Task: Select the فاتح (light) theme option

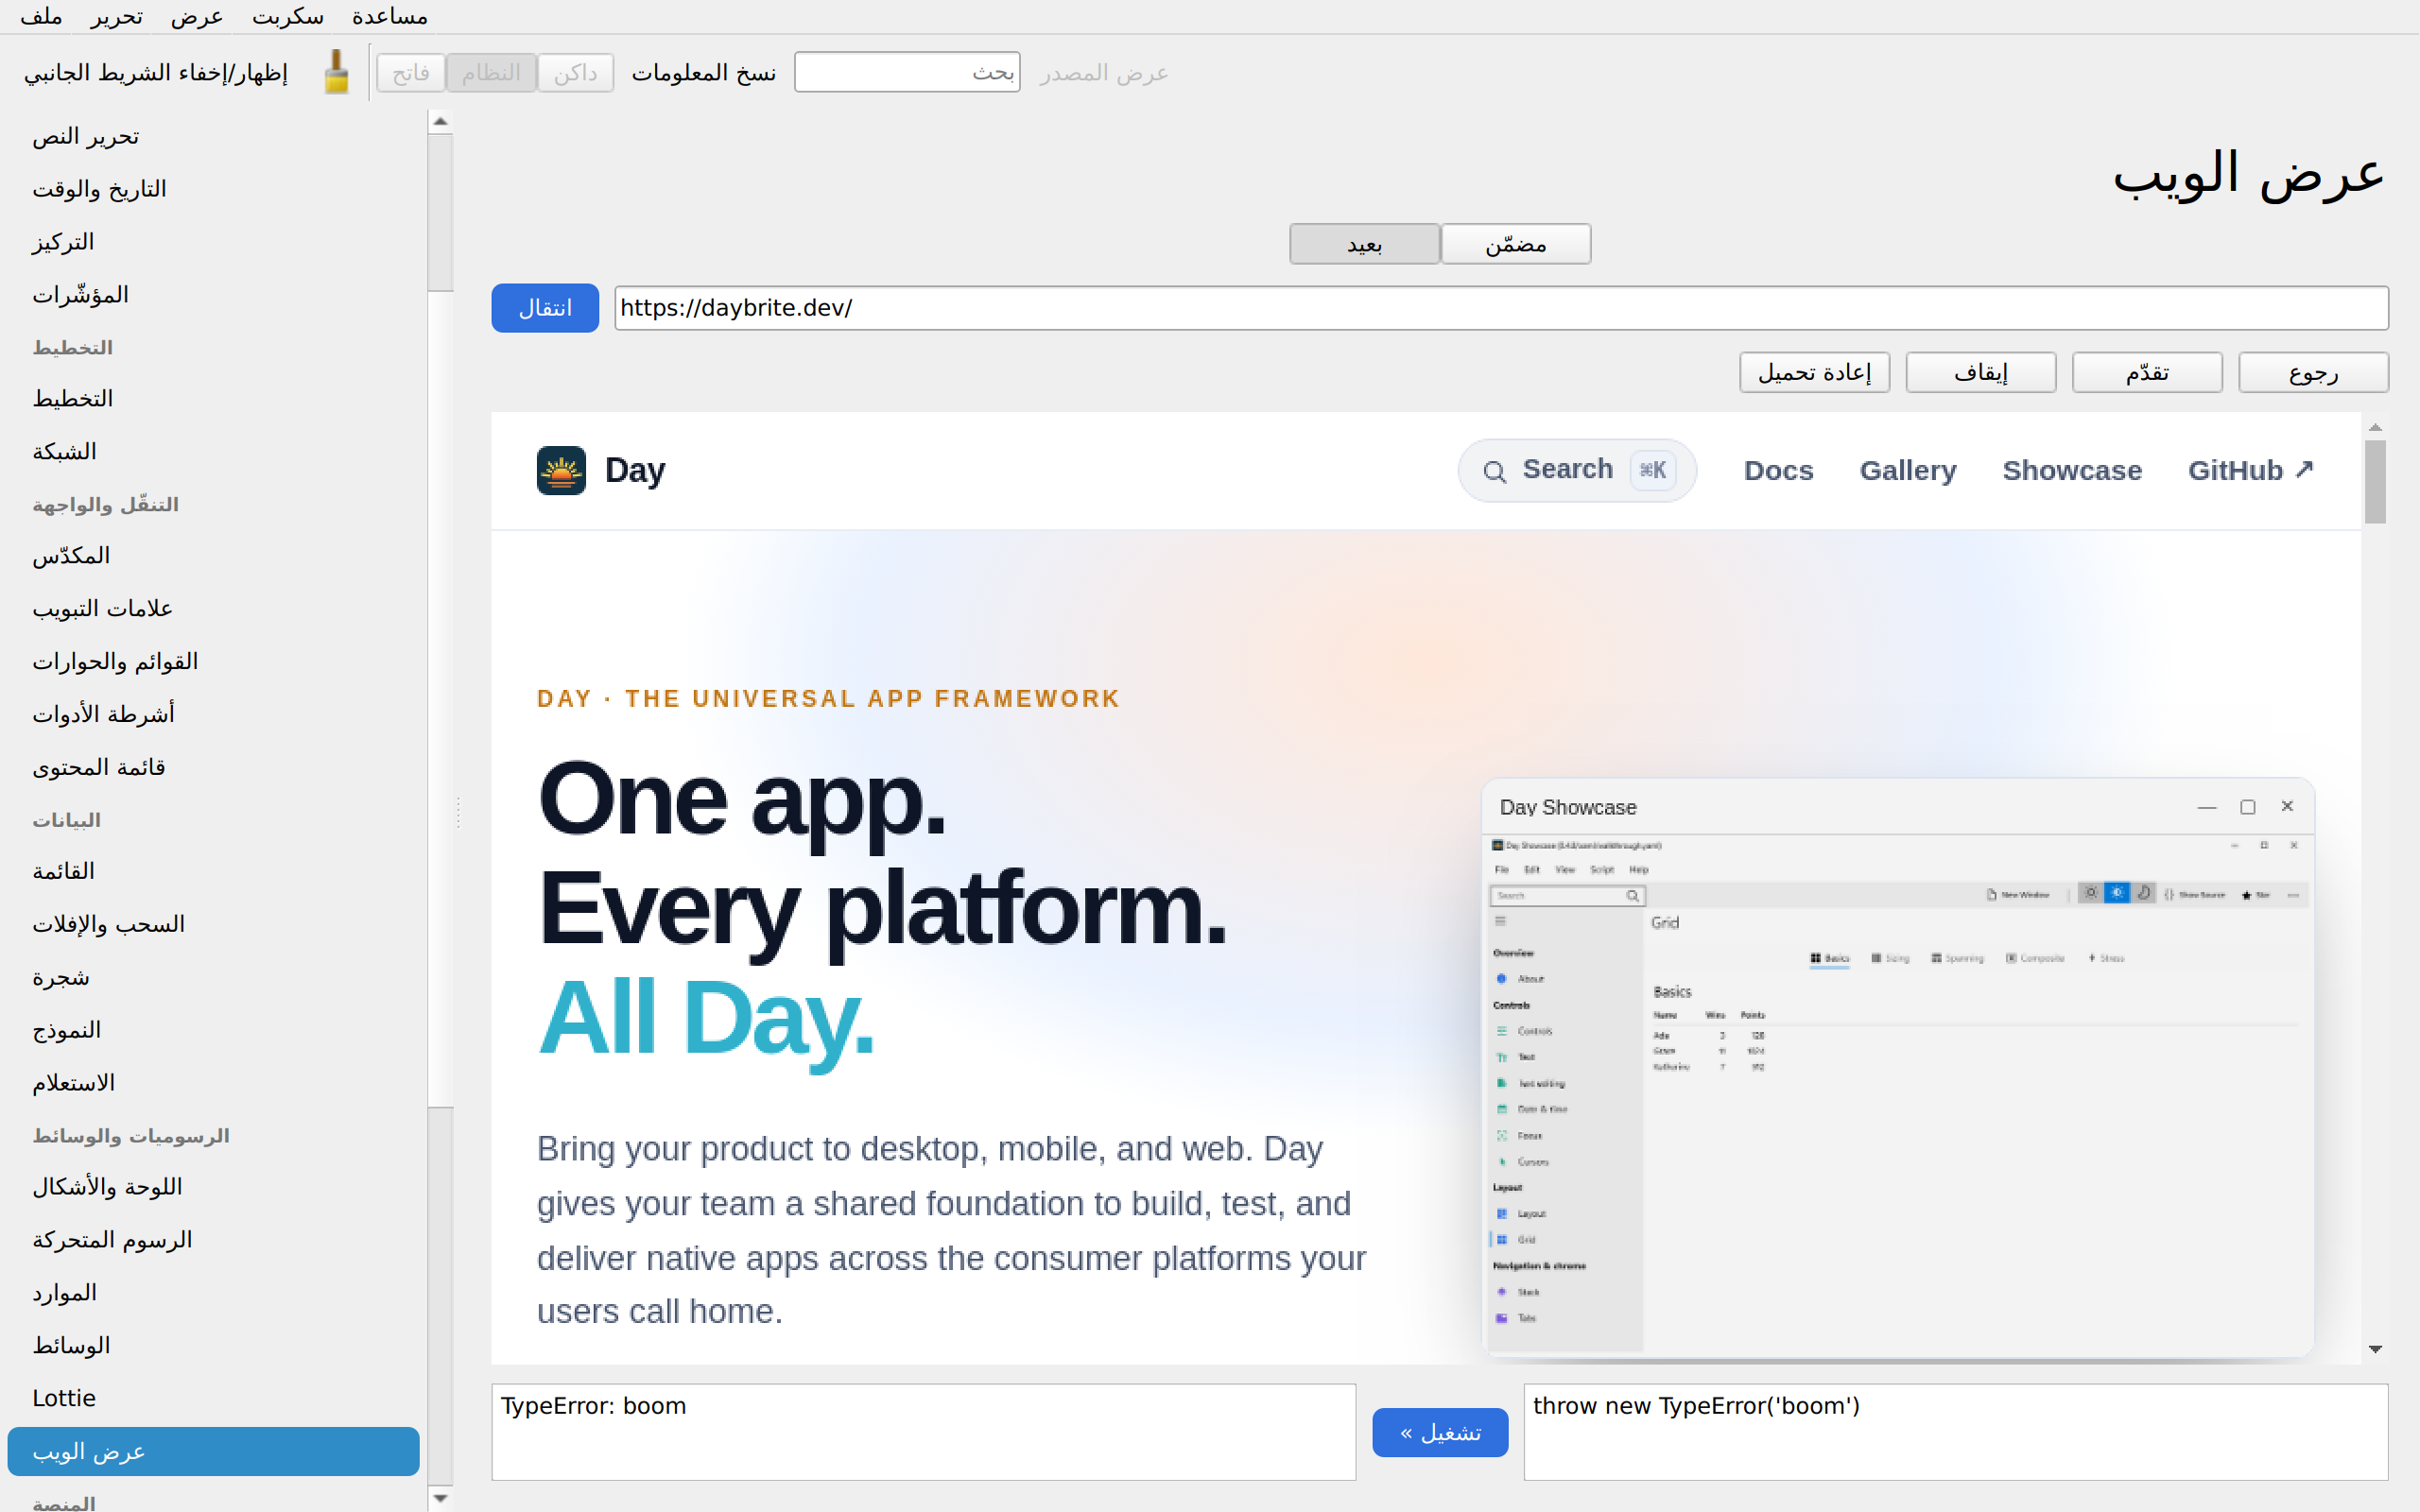Action: (x=411, y=73)
